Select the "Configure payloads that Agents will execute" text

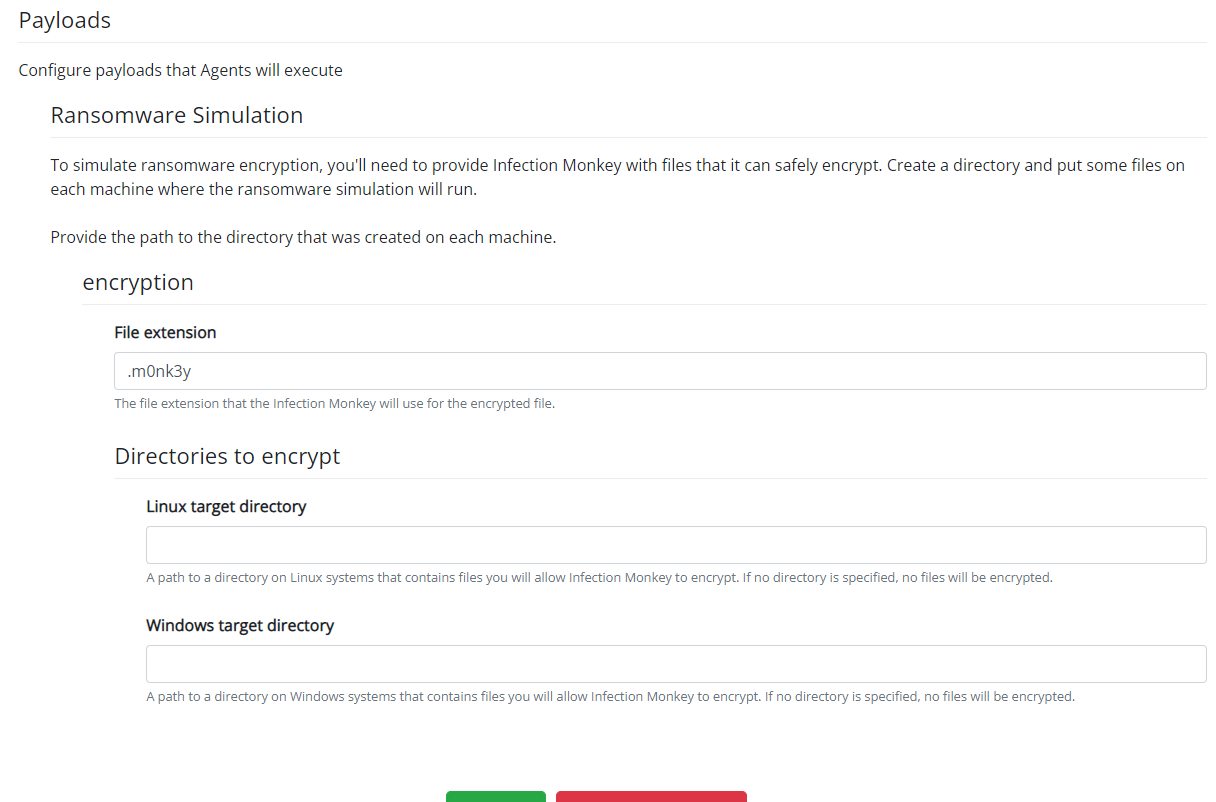pos(180,70)
